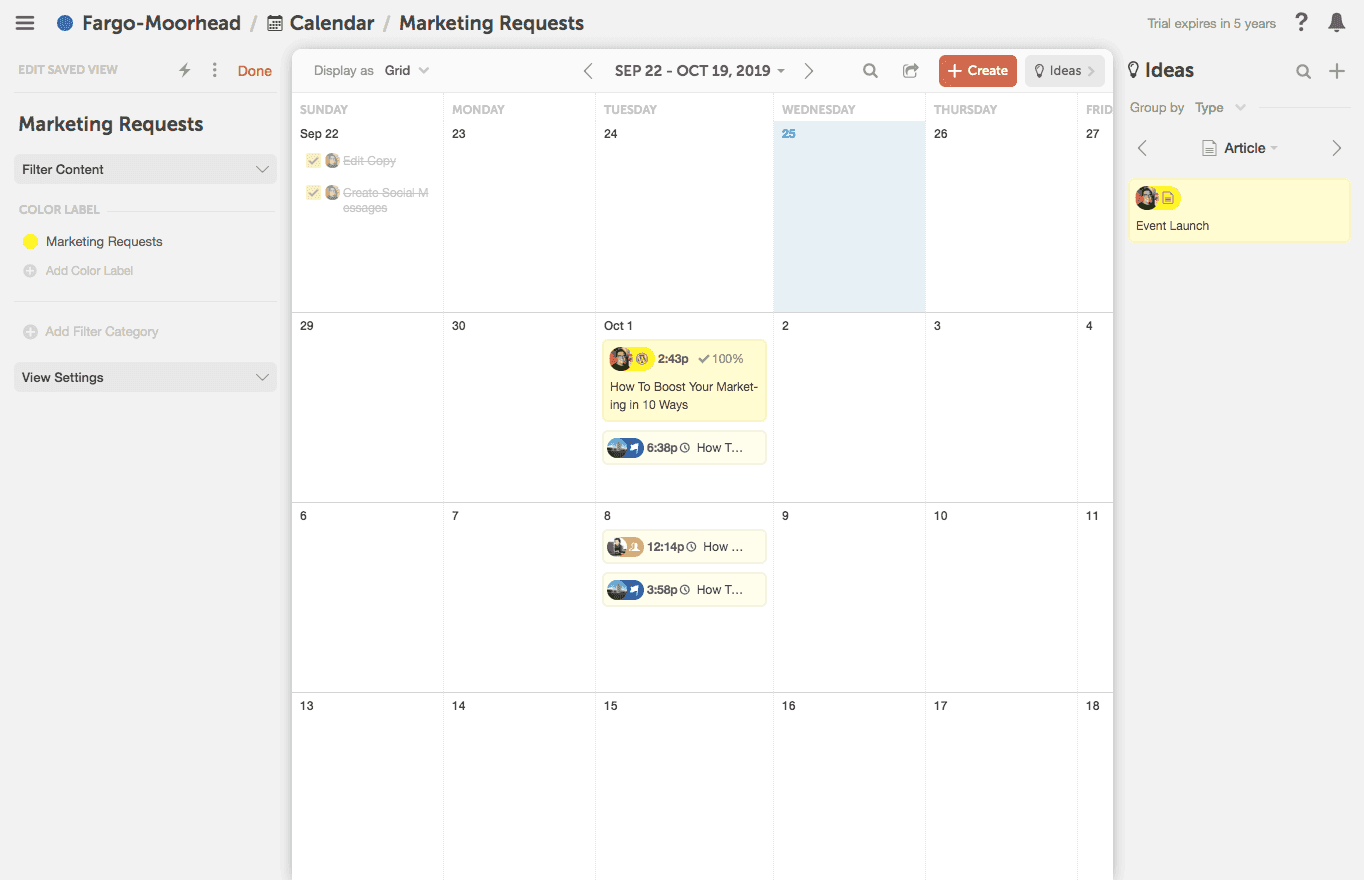Open the help question mark
1364x880 pixels.
pos(1301,22)
